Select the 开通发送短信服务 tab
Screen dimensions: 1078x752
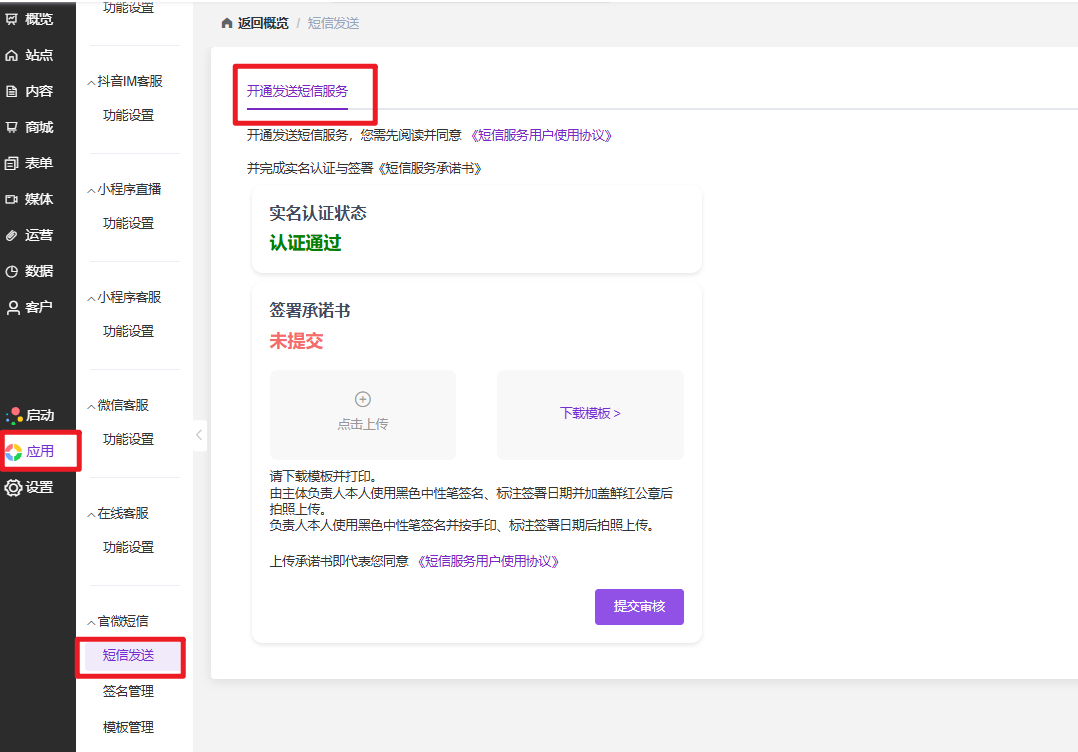[x=297, y=91]
